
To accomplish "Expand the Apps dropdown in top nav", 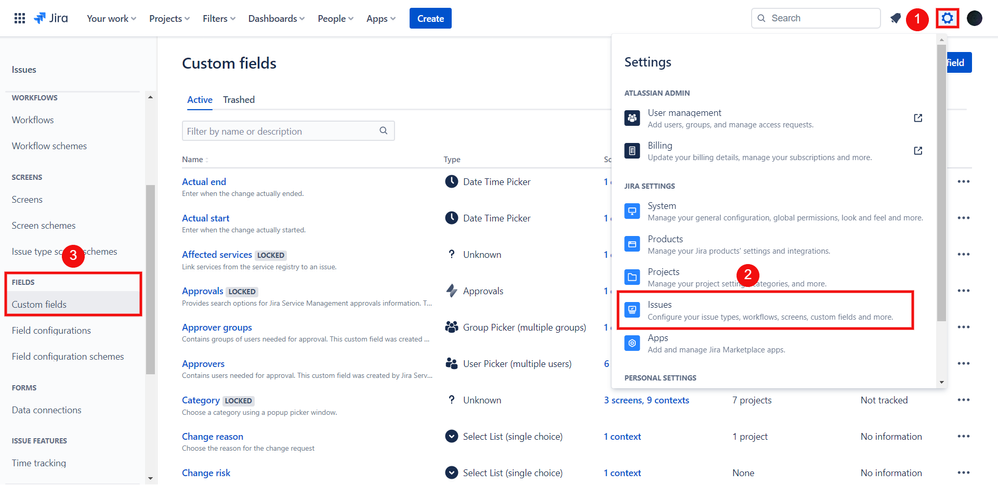I will [381, 18].
